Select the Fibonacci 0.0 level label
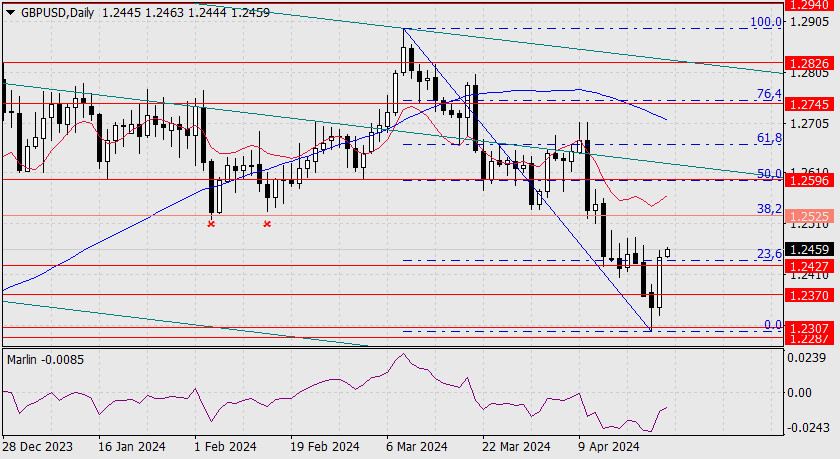The width and height of the screenshot is (840, 459). click(773, 325)
